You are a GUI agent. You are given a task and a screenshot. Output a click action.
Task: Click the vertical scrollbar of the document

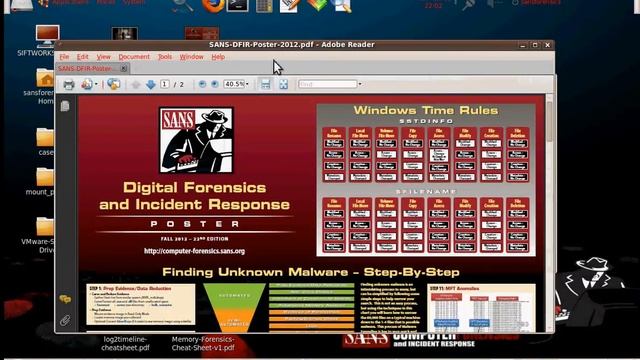point(549,212)
